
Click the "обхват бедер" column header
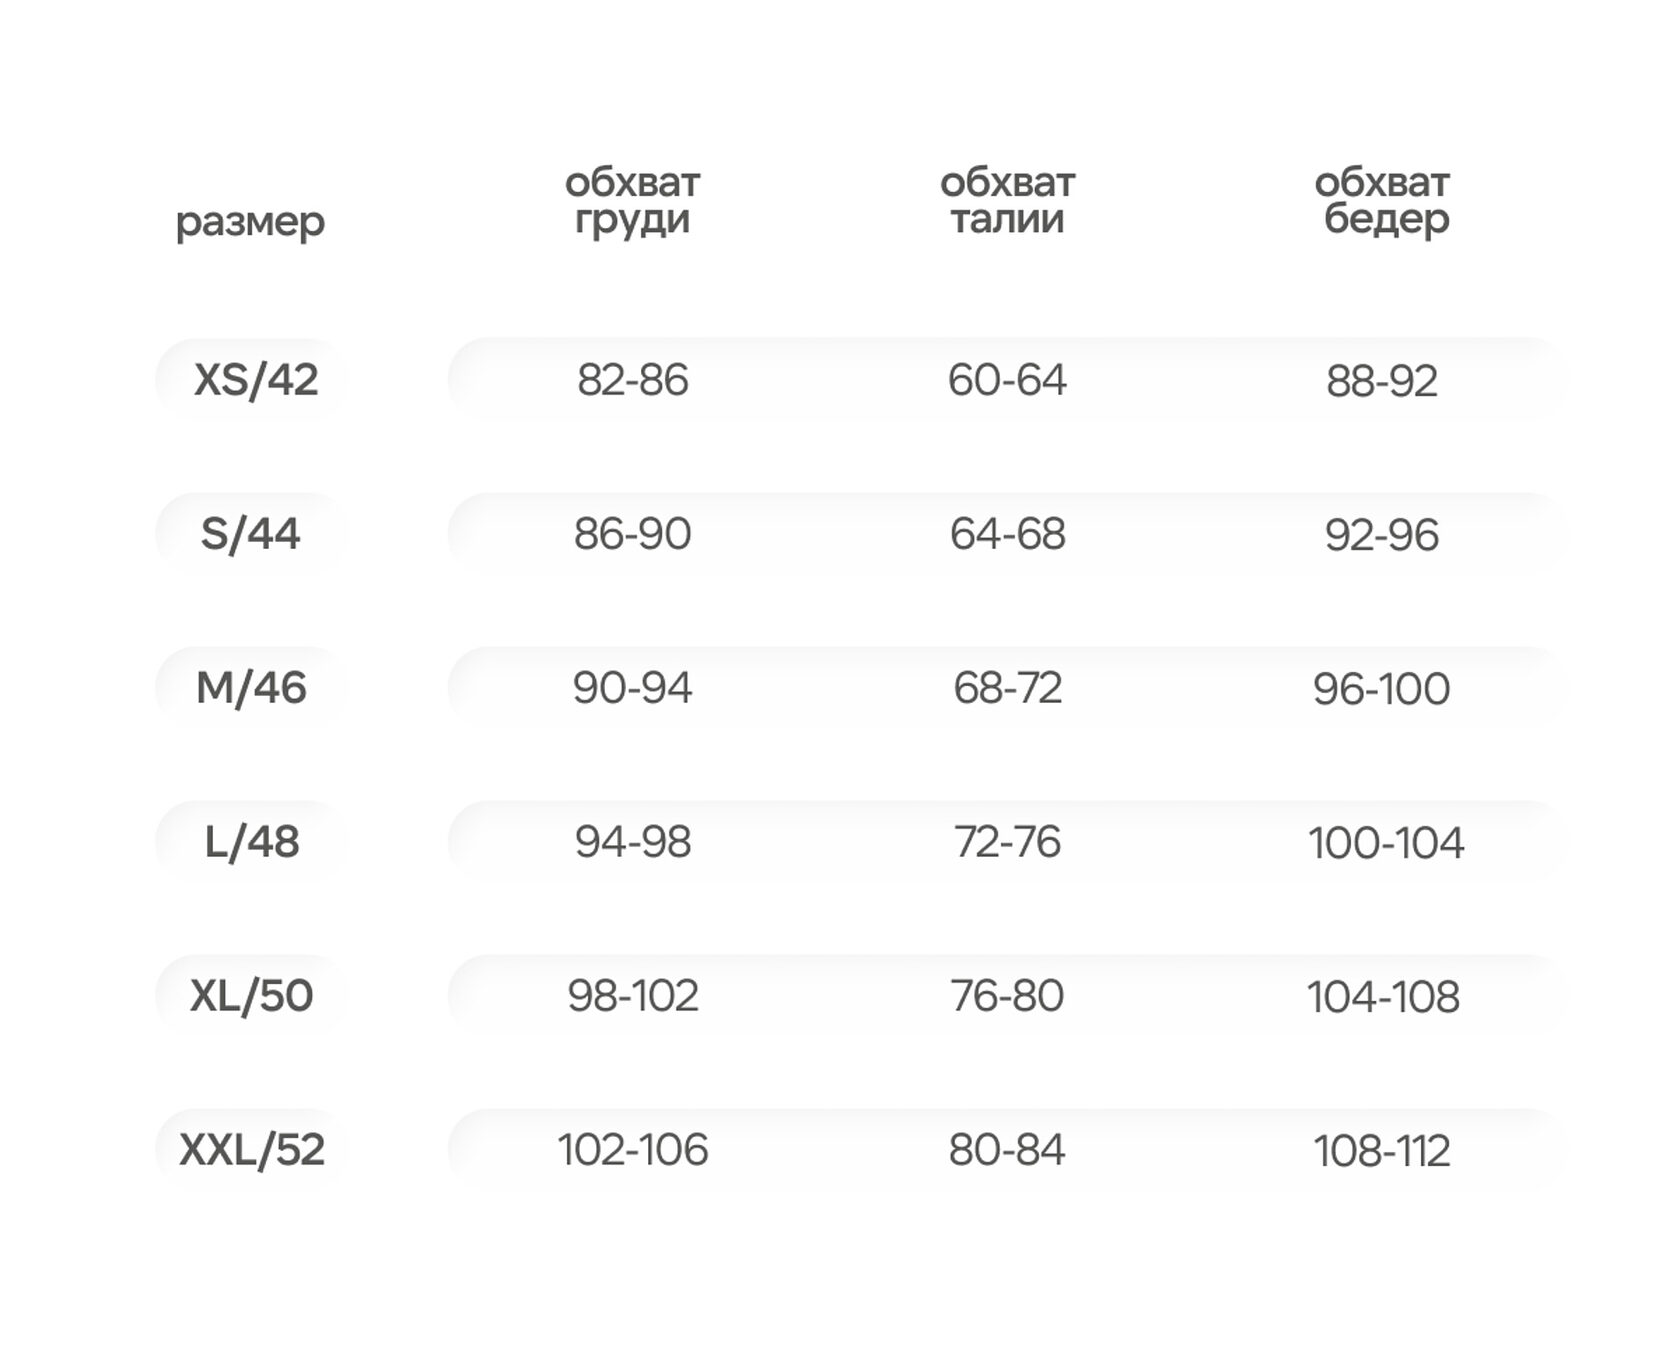[1382, 200]
